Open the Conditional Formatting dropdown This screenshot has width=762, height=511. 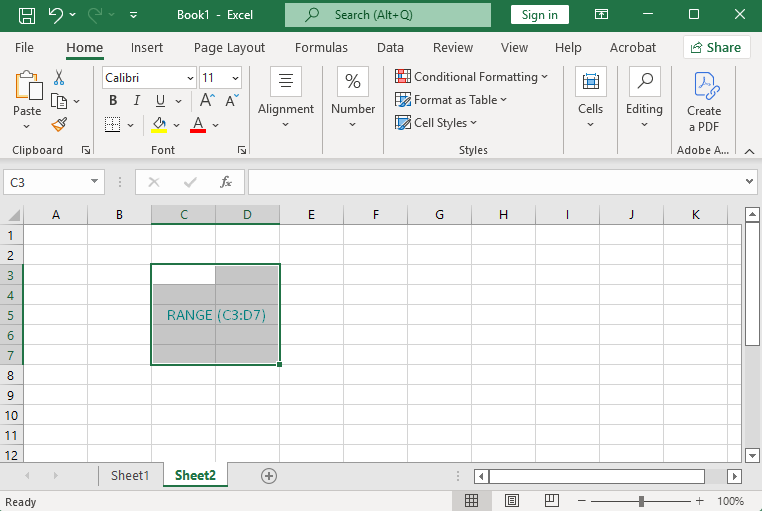click(471, 77)
